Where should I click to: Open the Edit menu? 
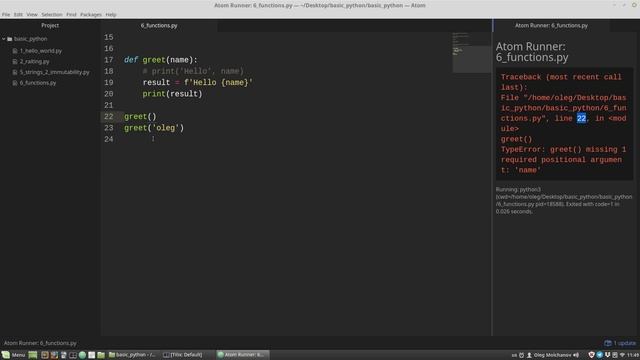pyautogui.click(x=18, y=14)
